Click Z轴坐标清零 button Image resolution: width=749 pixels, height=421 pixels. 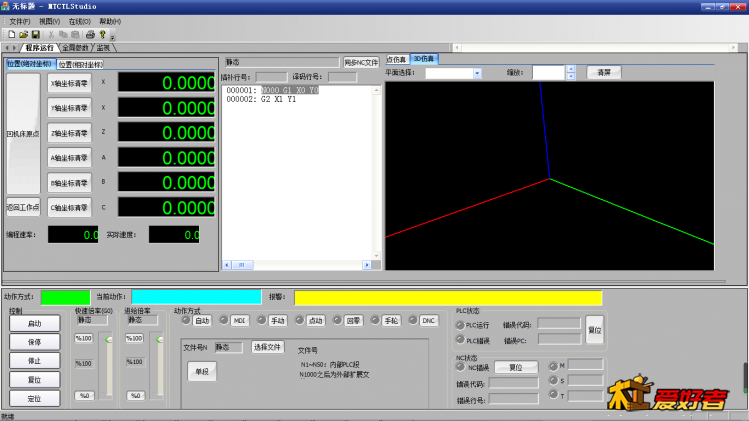tap(69, 133)
